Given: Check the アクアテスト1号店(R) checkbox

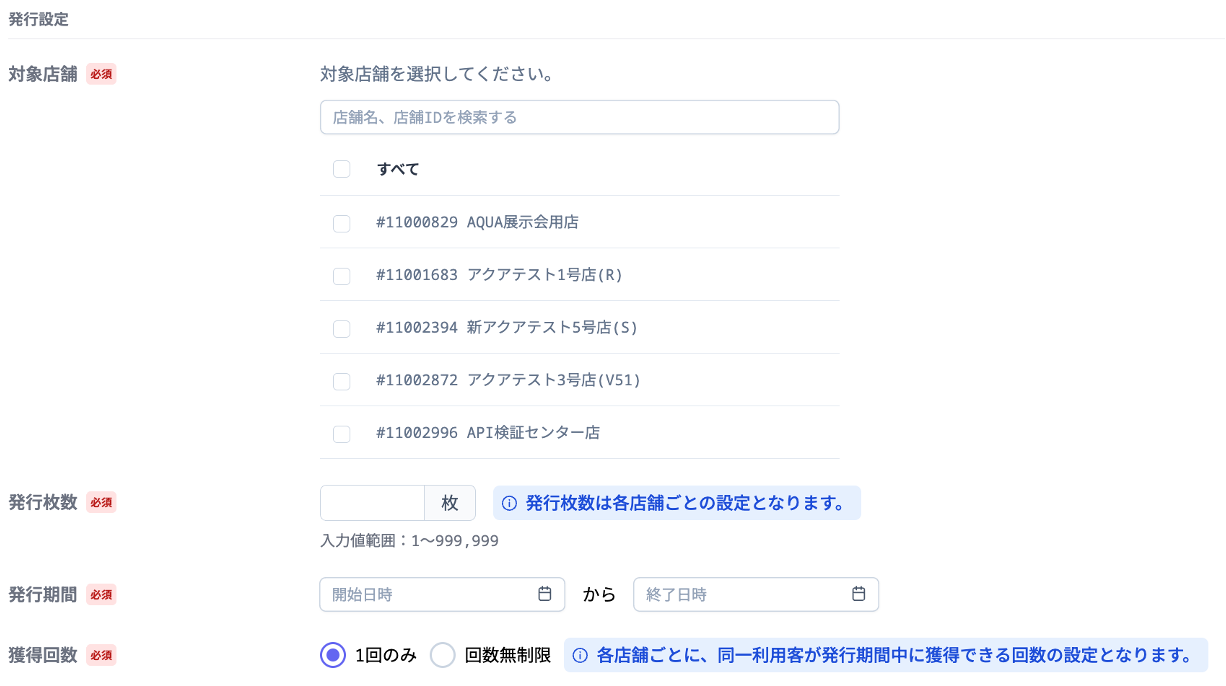Looking at the screenshot, I should pos(342,275).
